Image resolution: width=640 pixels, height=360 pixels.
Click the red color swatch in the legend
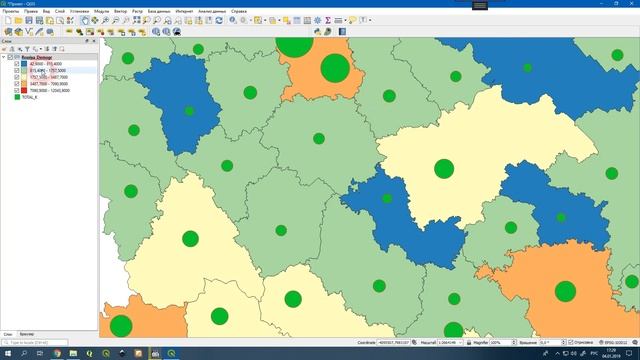pyautogui.click(x=24, y=90)
